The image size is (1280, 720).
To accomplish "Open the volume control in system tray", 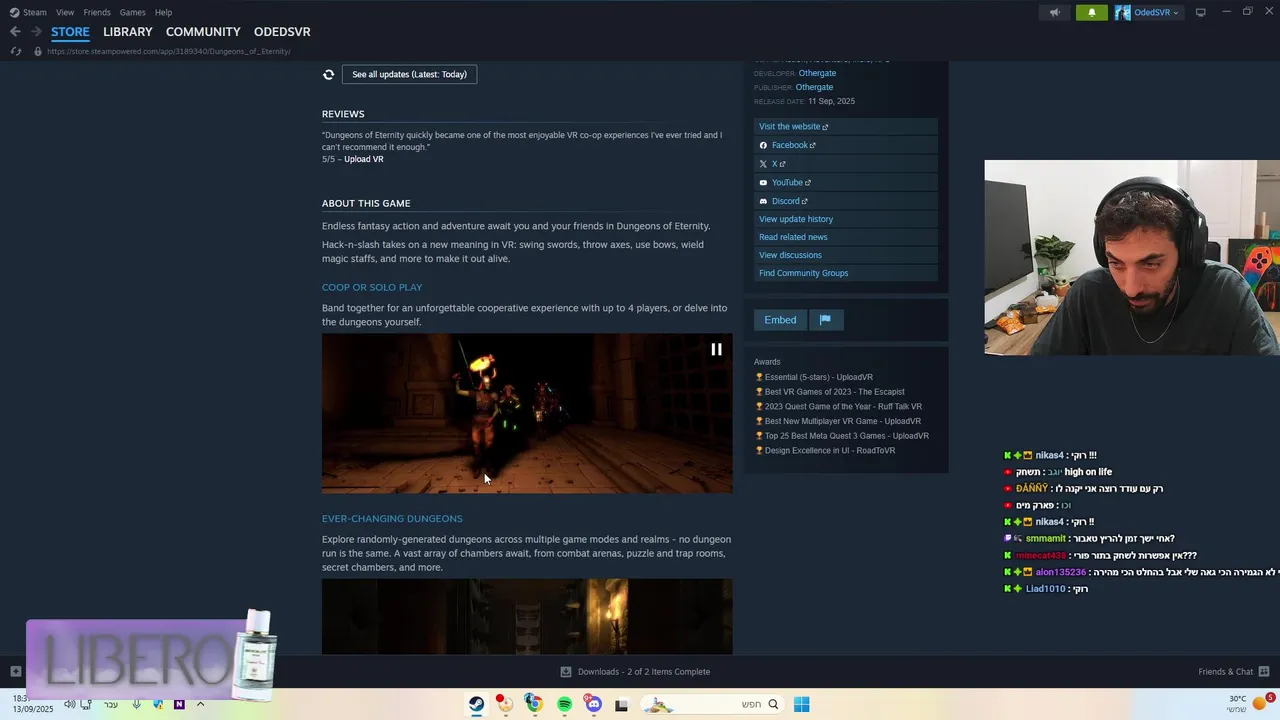I will click(69, 704).
